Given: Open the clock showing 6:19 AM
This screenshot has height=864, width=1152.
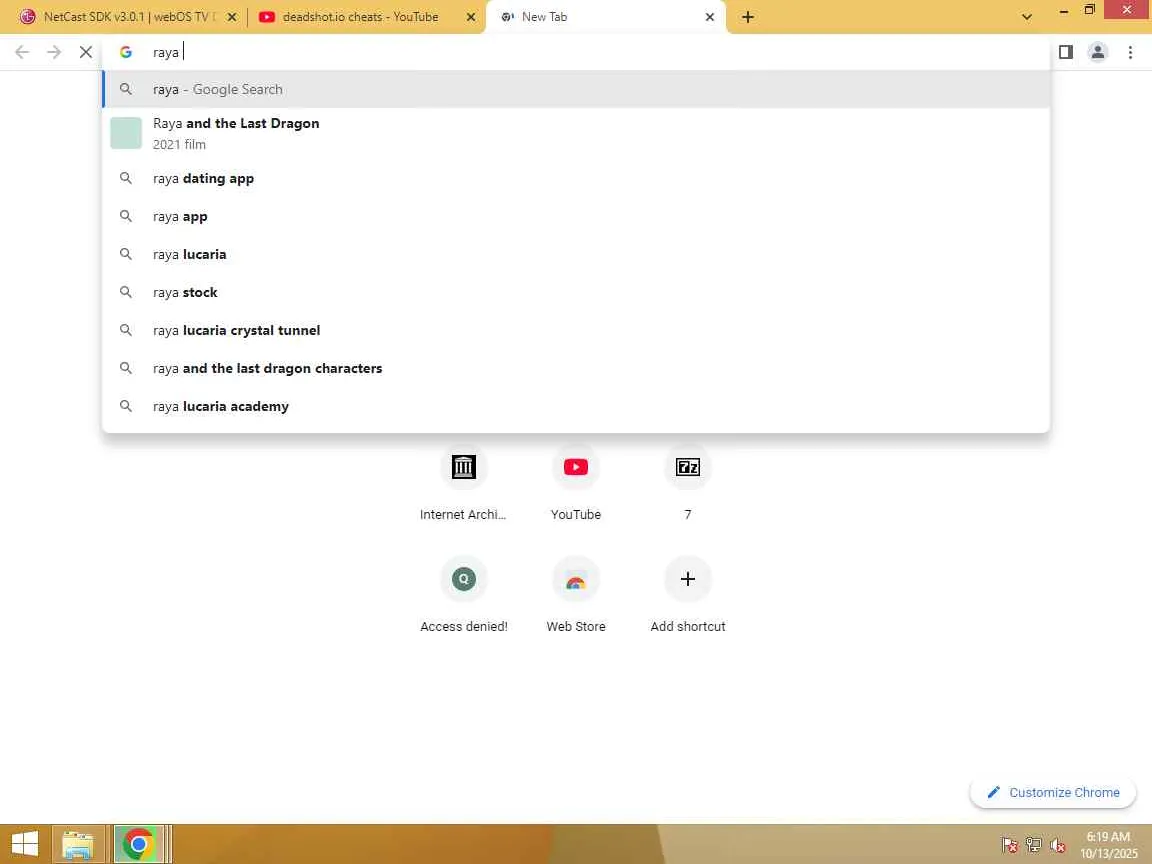Looking at the screenshot, I should (1109, 845).
